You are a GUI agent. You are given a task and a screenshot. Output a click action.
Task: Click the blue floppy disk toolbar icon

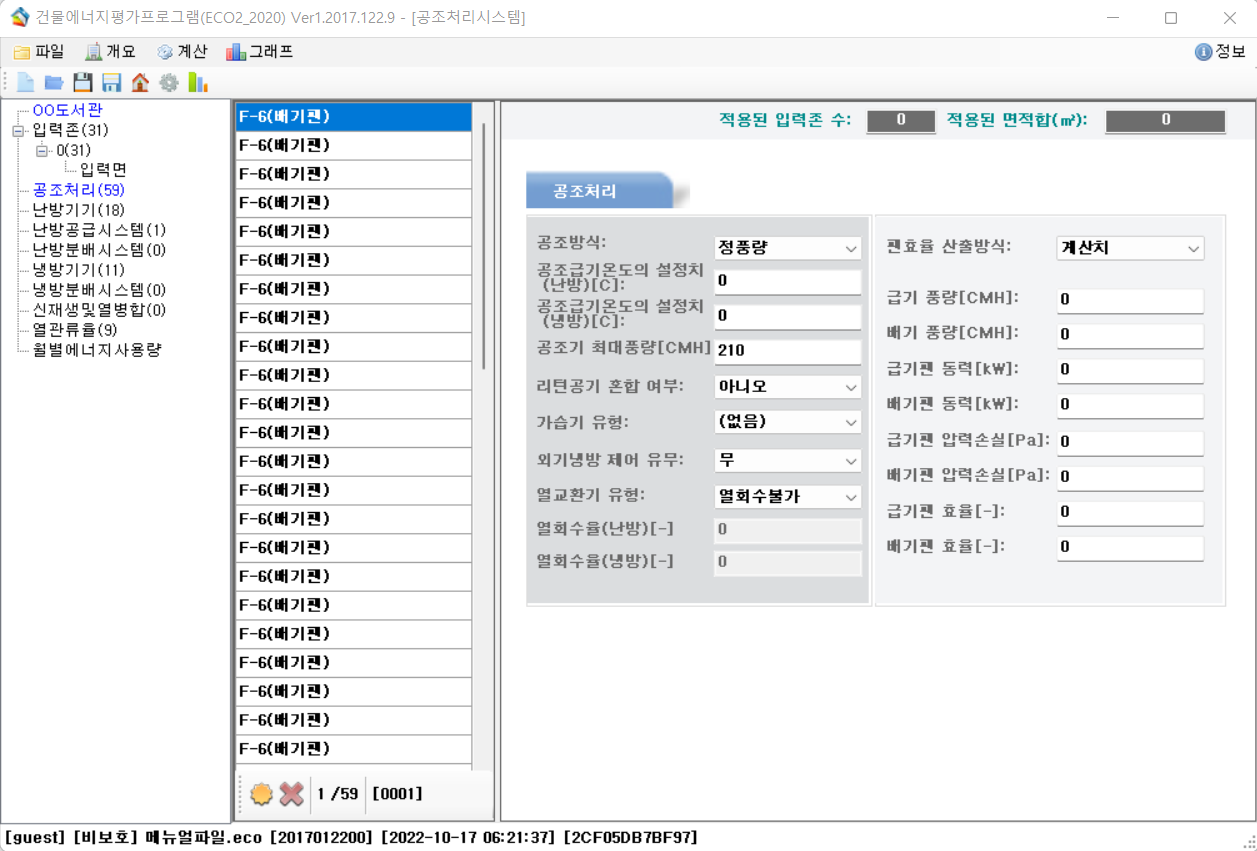pyautogui.click(x=111, y=83)
